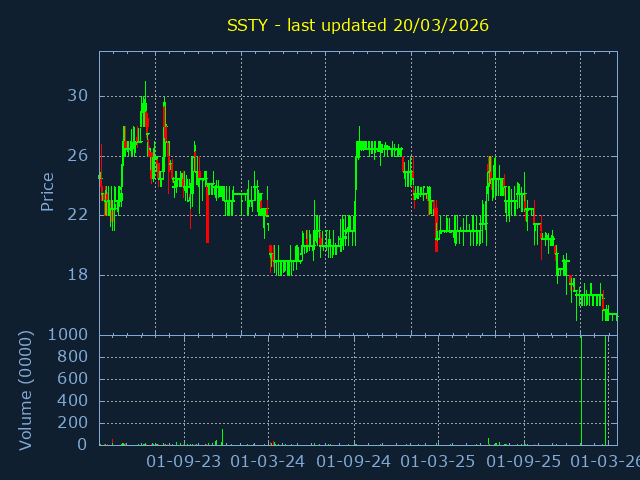
Task: Select the 30 price tick label
Action: coord(77,96)
